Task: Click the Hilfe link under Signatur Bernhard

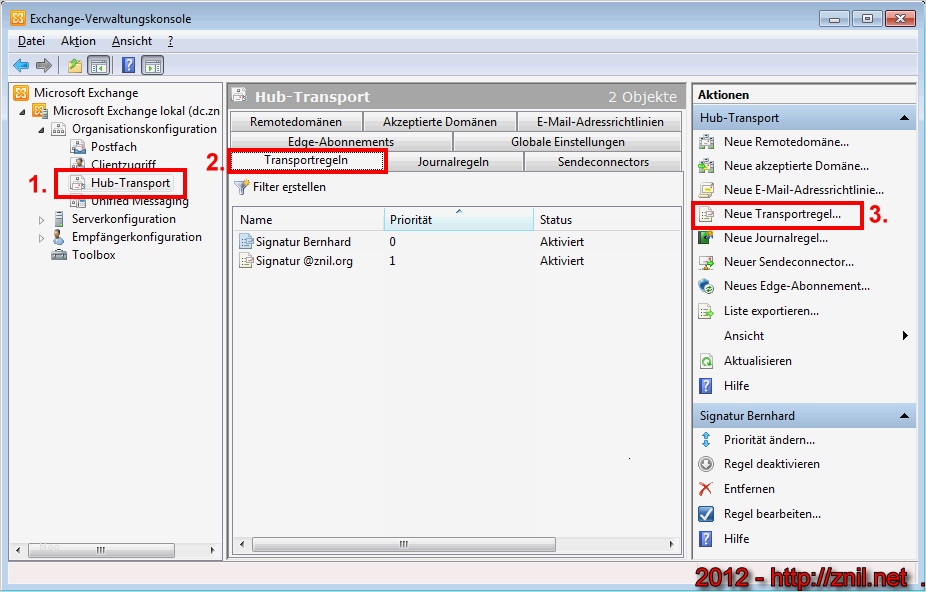Action: [736, 539]
